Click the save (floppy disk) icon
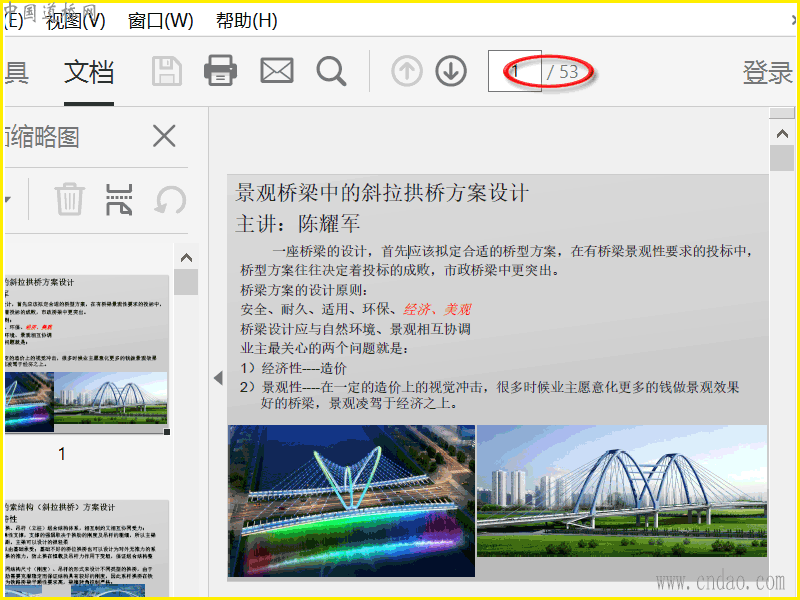This screenshot has width=800, height=600. click(x=167, y=71)
